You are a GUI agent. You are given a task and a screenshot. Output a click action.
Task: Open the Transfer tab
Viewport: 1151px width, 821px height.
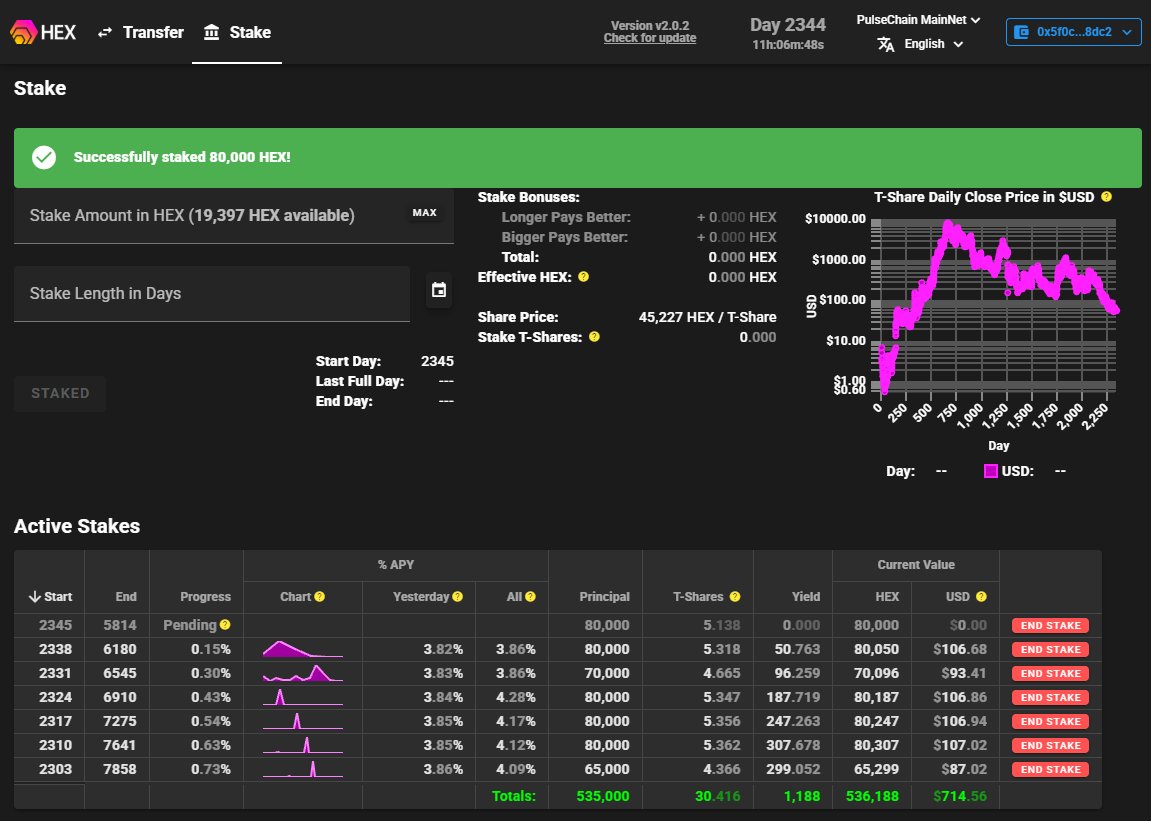click(141, 32)
